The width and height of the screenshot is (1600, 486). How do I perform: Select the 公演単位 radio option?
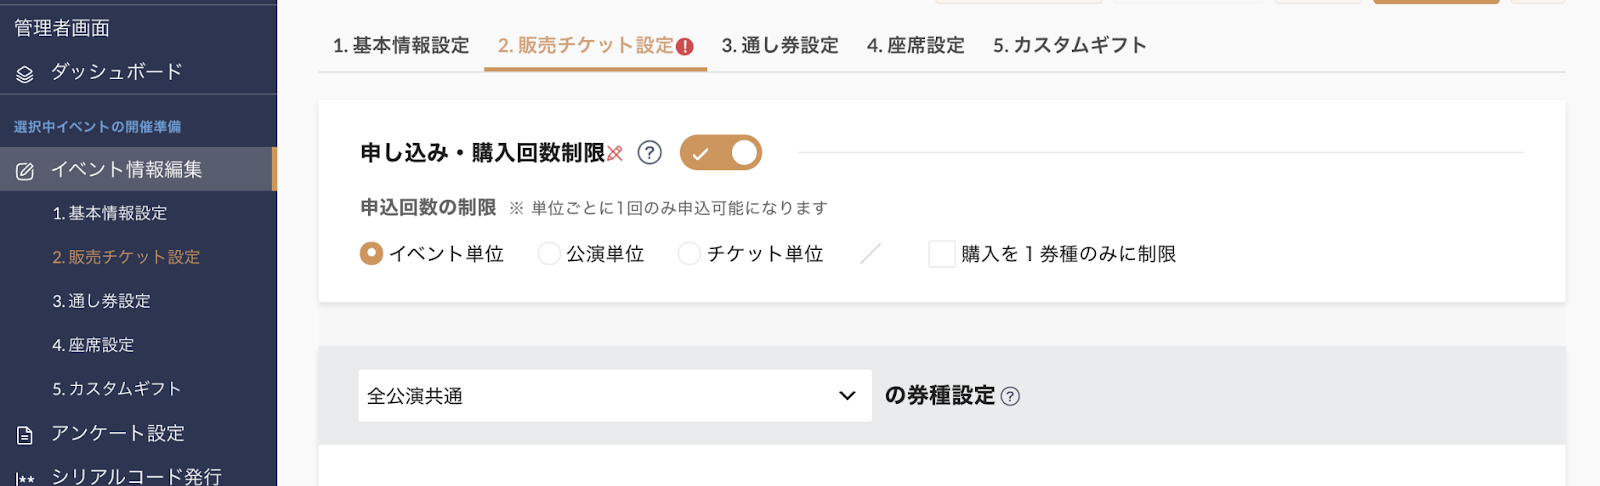[x=549, y=254]
